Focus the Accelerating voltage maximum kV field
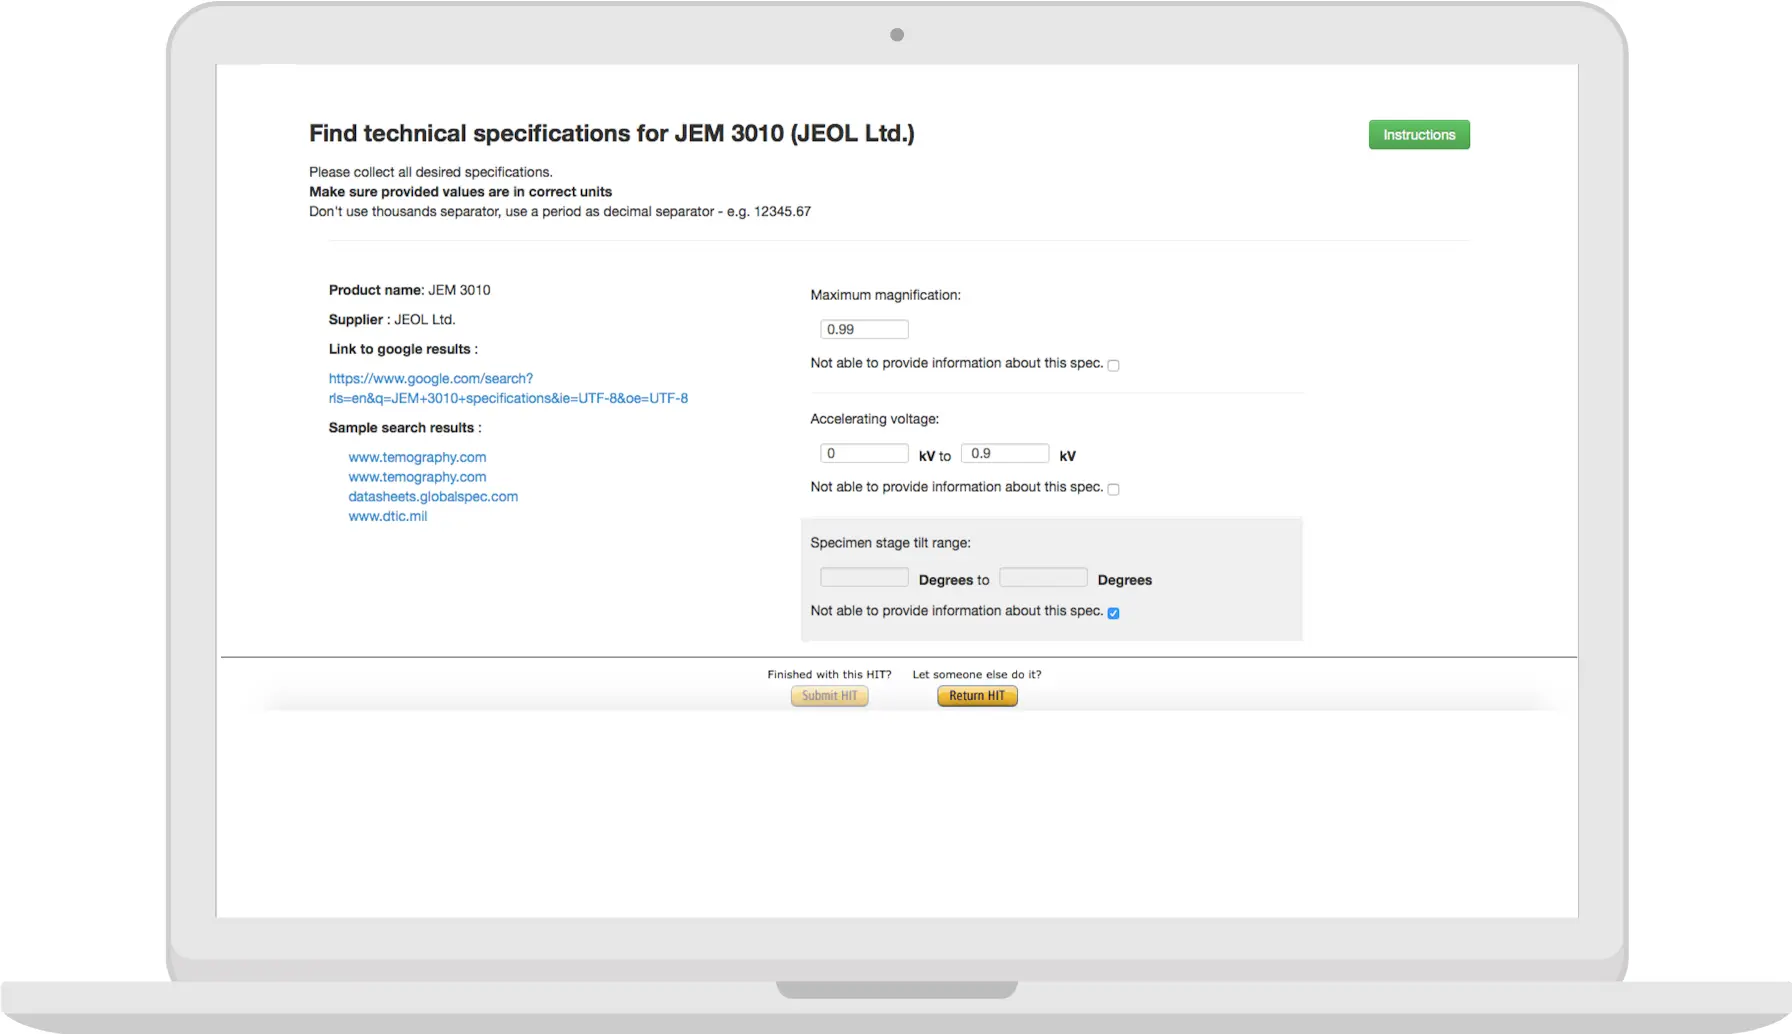Screen dimensions: 1792x1034 1004,453
